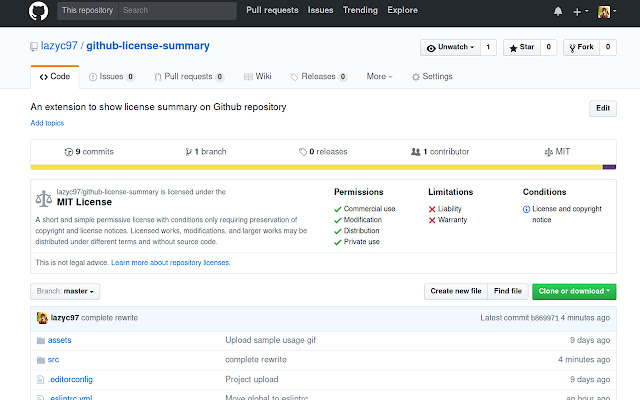Switch to the Pull requests tab
Image resolution: width=640 pixels, height=400 pixels.
click(x=187, y=76)
